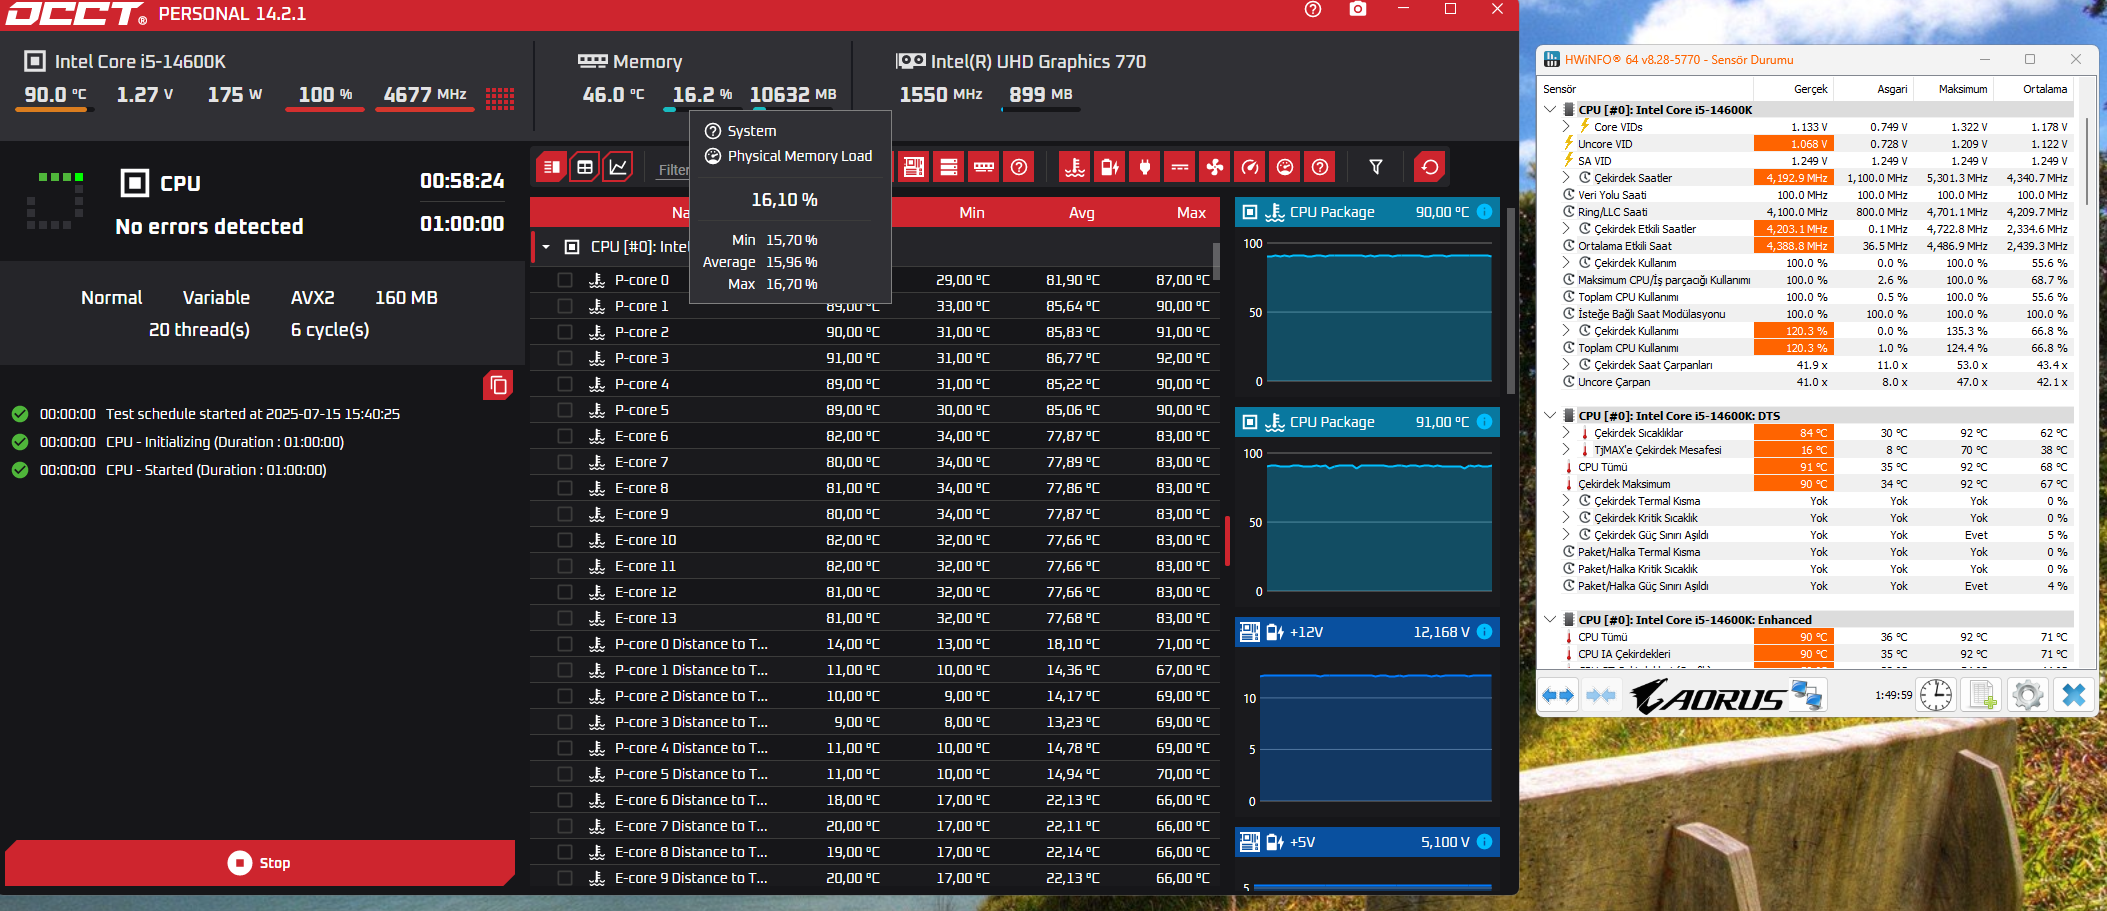Copy test log with clipboard icon
Viewport: 2107px width, 911px height.
coord(498,385)
